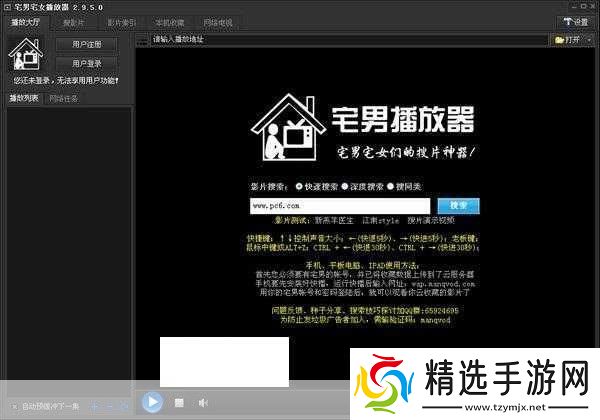Click the 搜片演示视频 link
The height and width of the screenshot is (420, 600).
click(431, 220)
